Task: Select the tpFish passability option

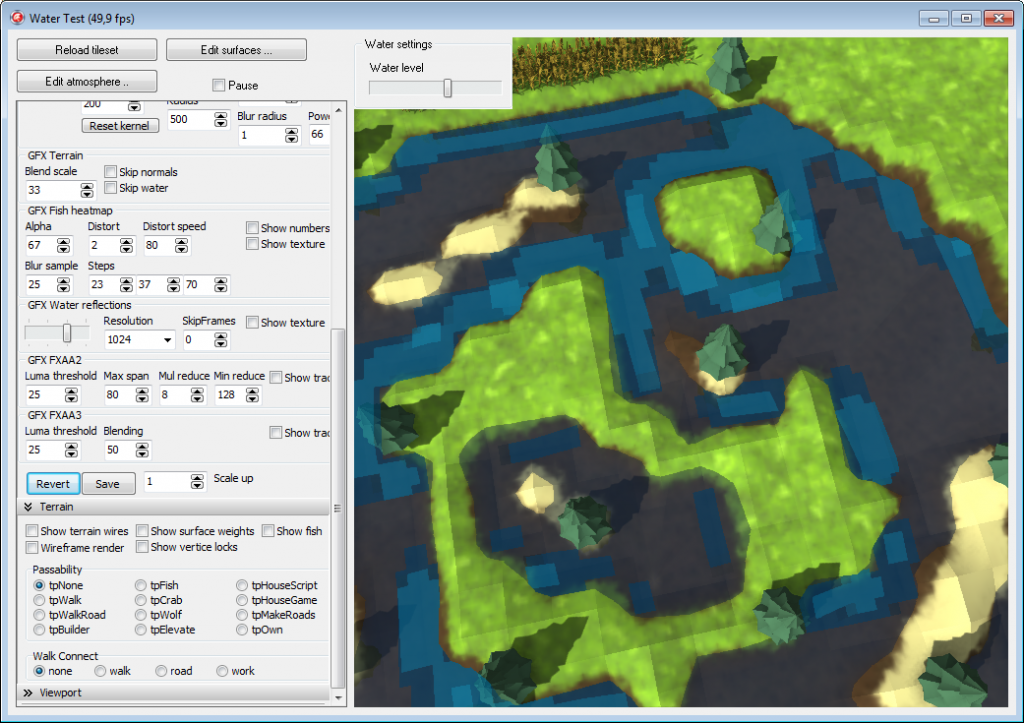Action: [x=140, y=585]
